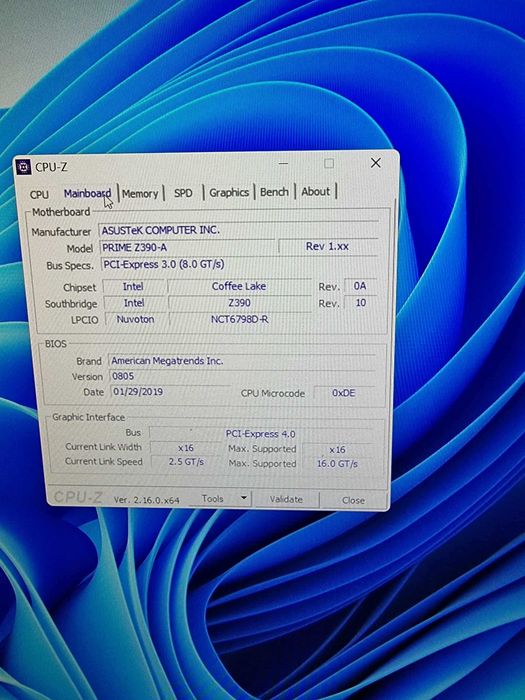This screenshot has width=525, height=700.
Task: Click the Tools button
Action: (212, 499)
